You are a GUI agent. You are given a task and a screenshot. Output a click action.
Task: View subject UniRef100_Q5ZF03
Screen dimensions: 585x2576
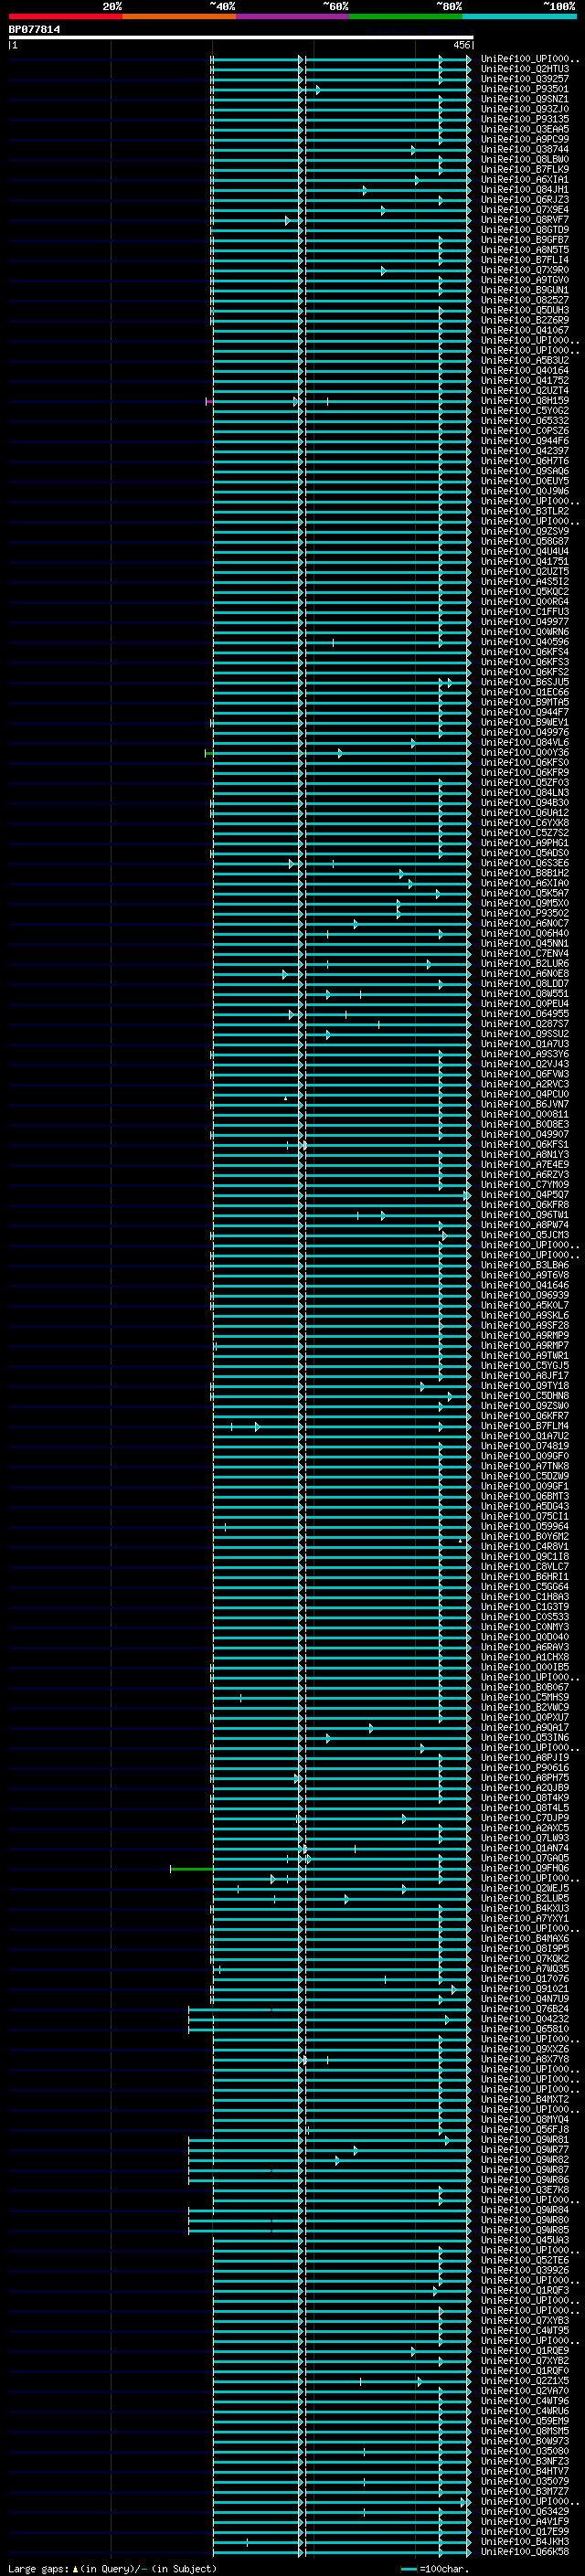(x=525, y=783)
